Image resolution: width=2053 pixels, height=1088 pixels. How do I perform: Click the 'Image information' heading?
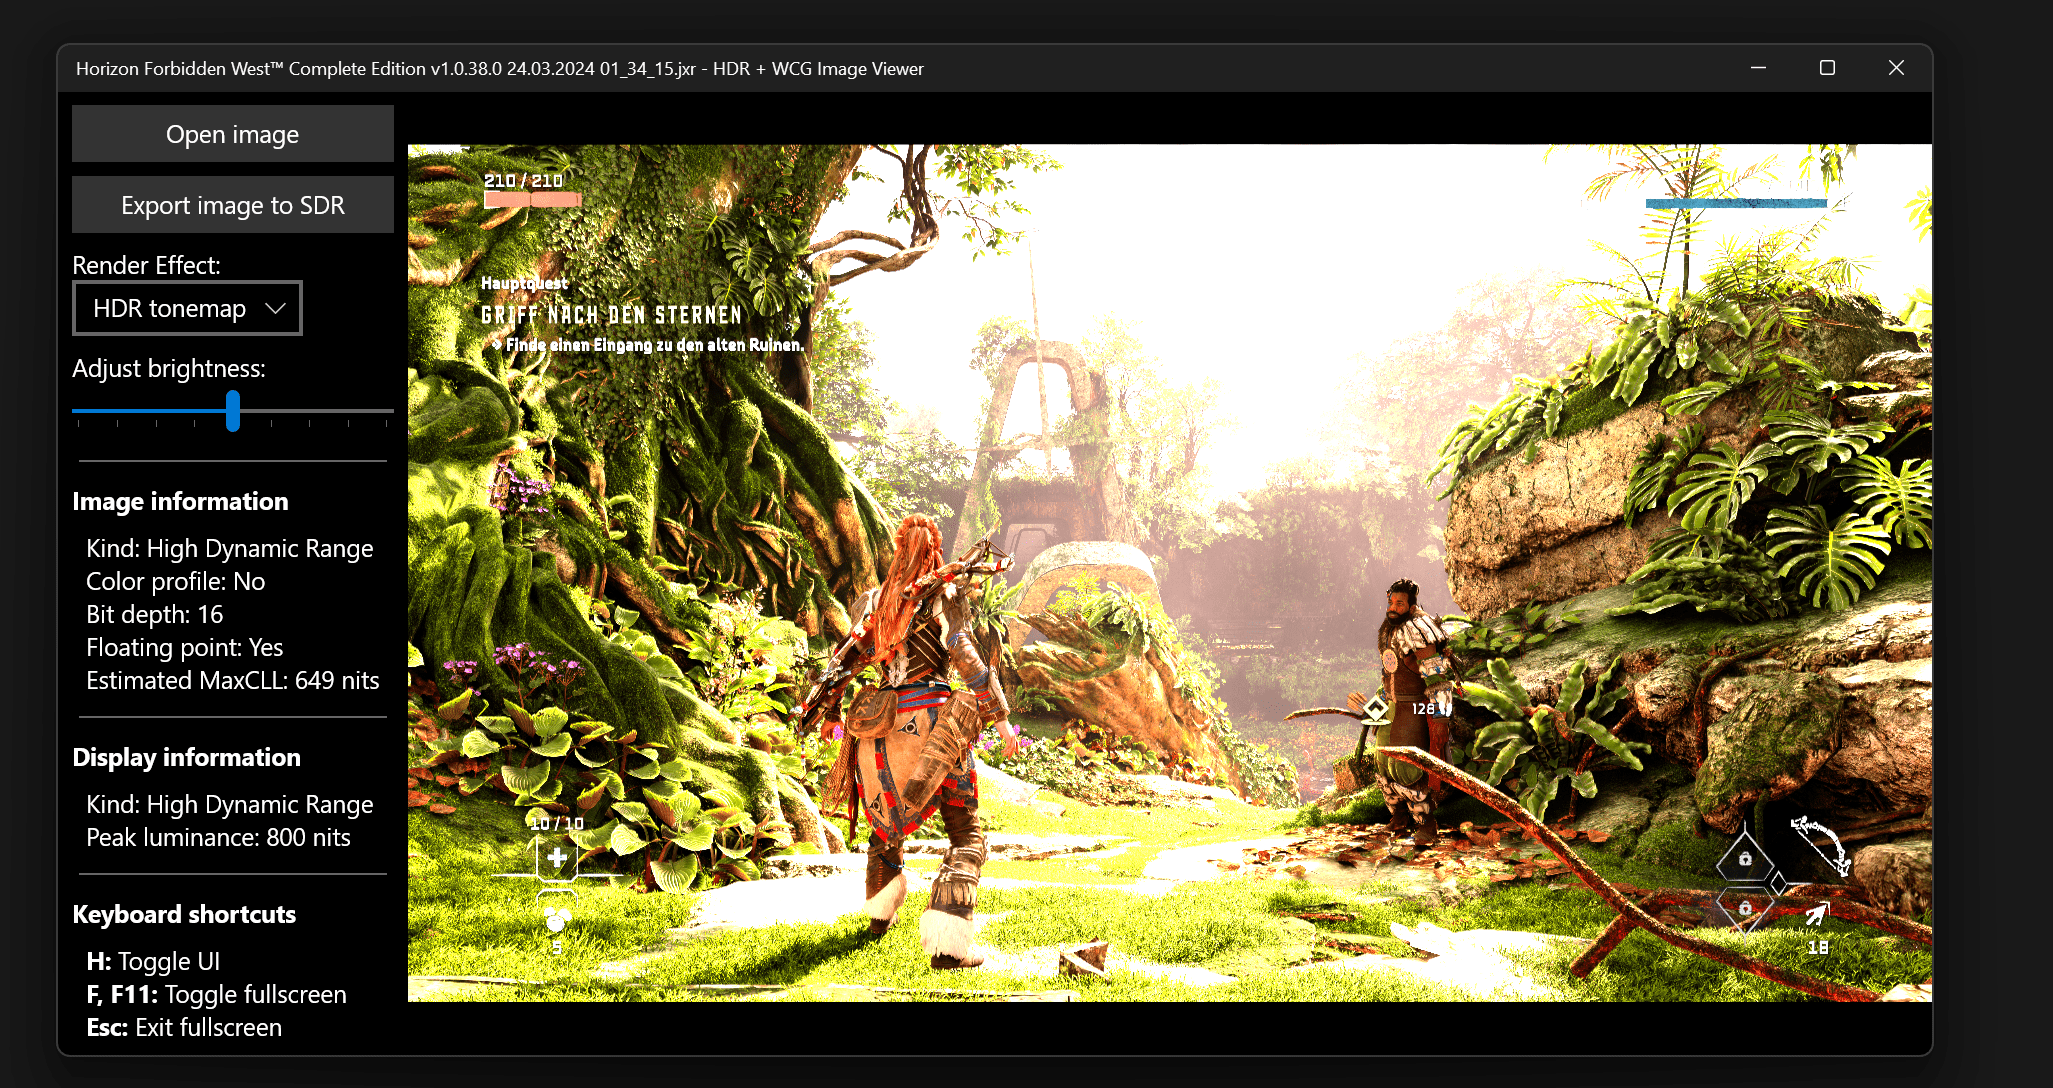coord(180,501)
